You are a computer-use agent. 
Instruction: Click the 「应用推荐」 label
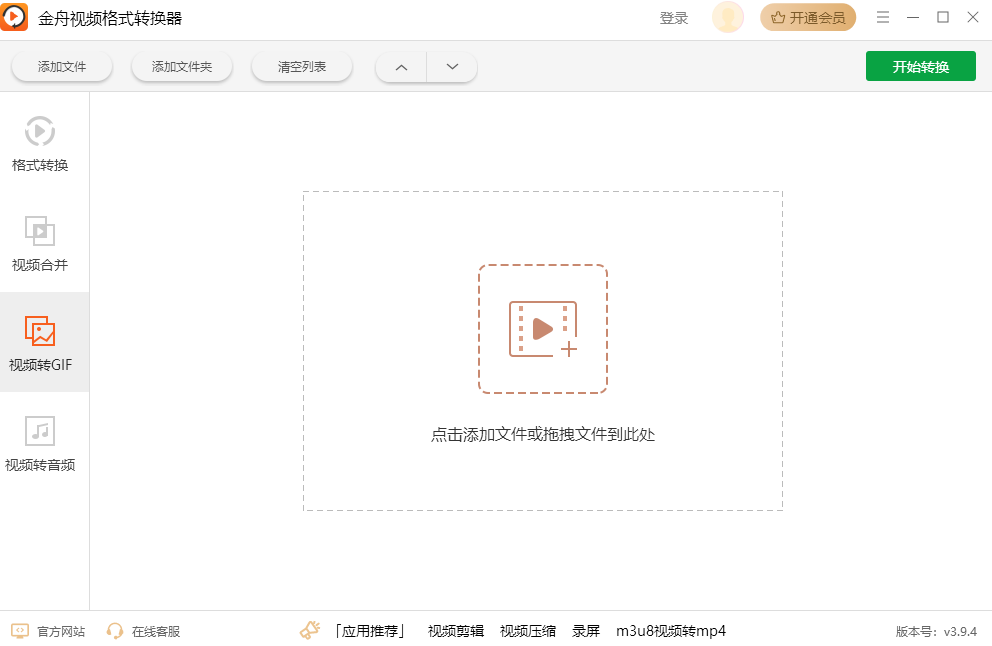(x=370, y=631)
